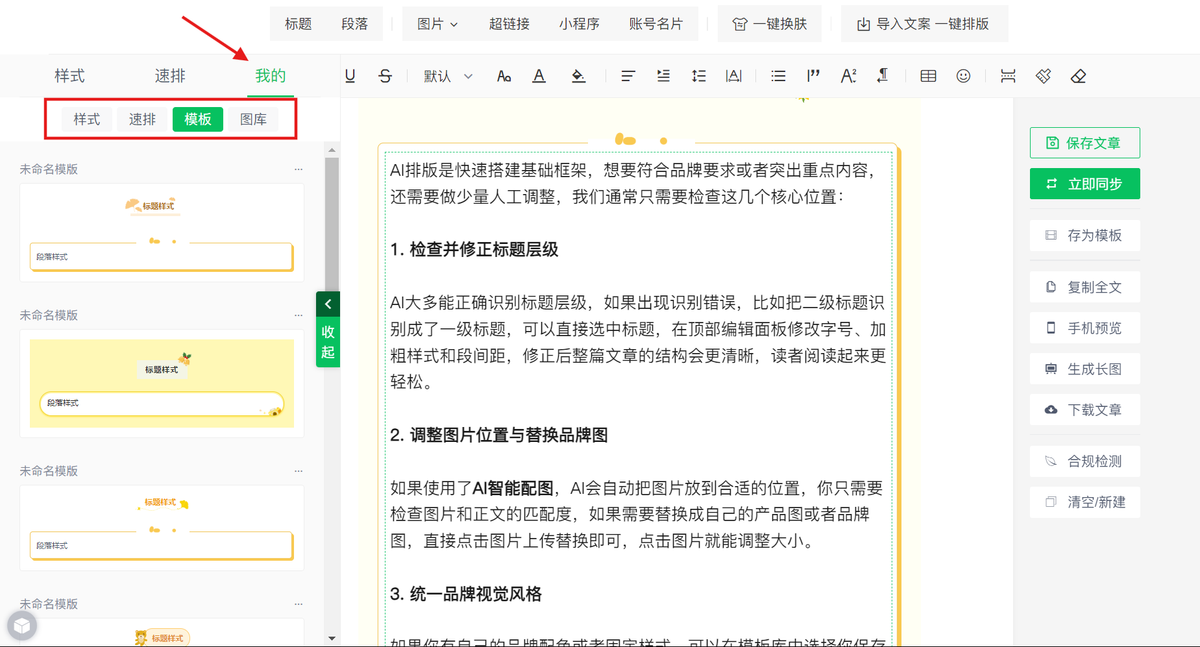The image size is (1200, 647).
Task: Click 超链接 to insert hyperlink
Action: coord(509,24)
